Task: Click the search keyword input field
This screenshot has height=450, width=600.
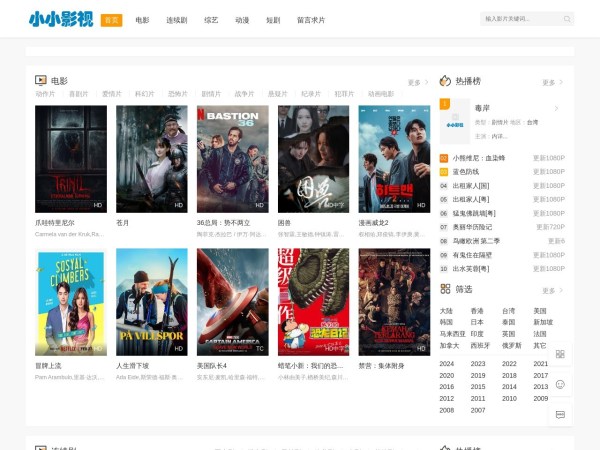Action: point(518,19)
